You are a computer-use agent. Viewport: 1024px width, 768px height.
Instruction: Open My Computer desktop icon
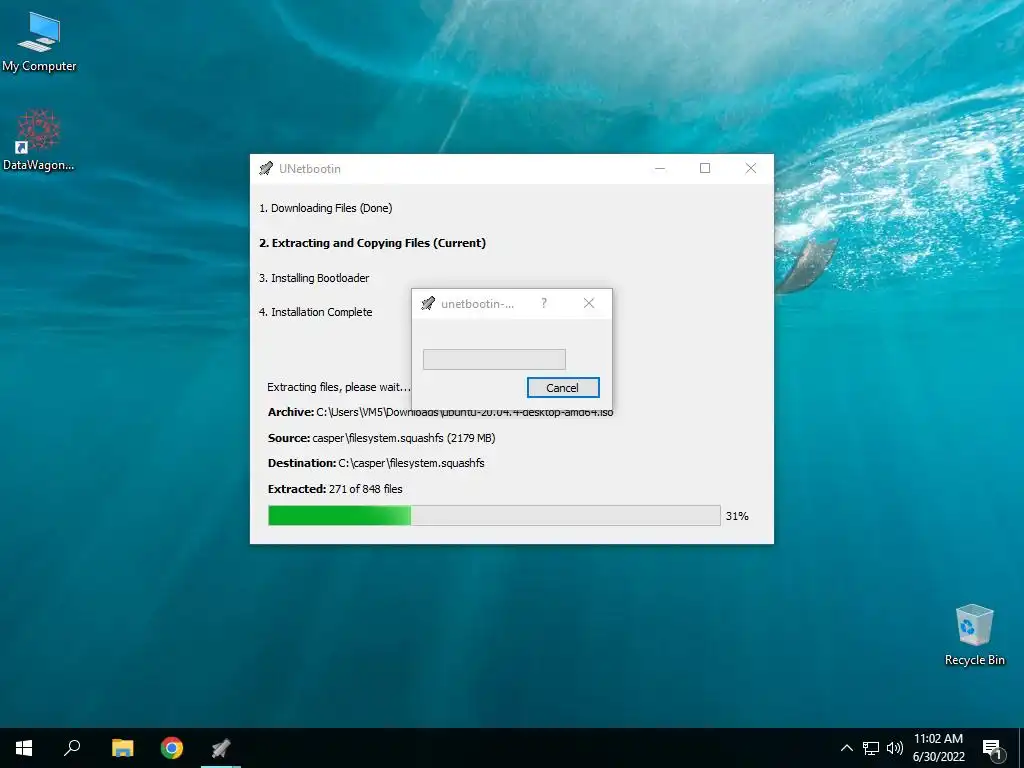pos(39,41)
